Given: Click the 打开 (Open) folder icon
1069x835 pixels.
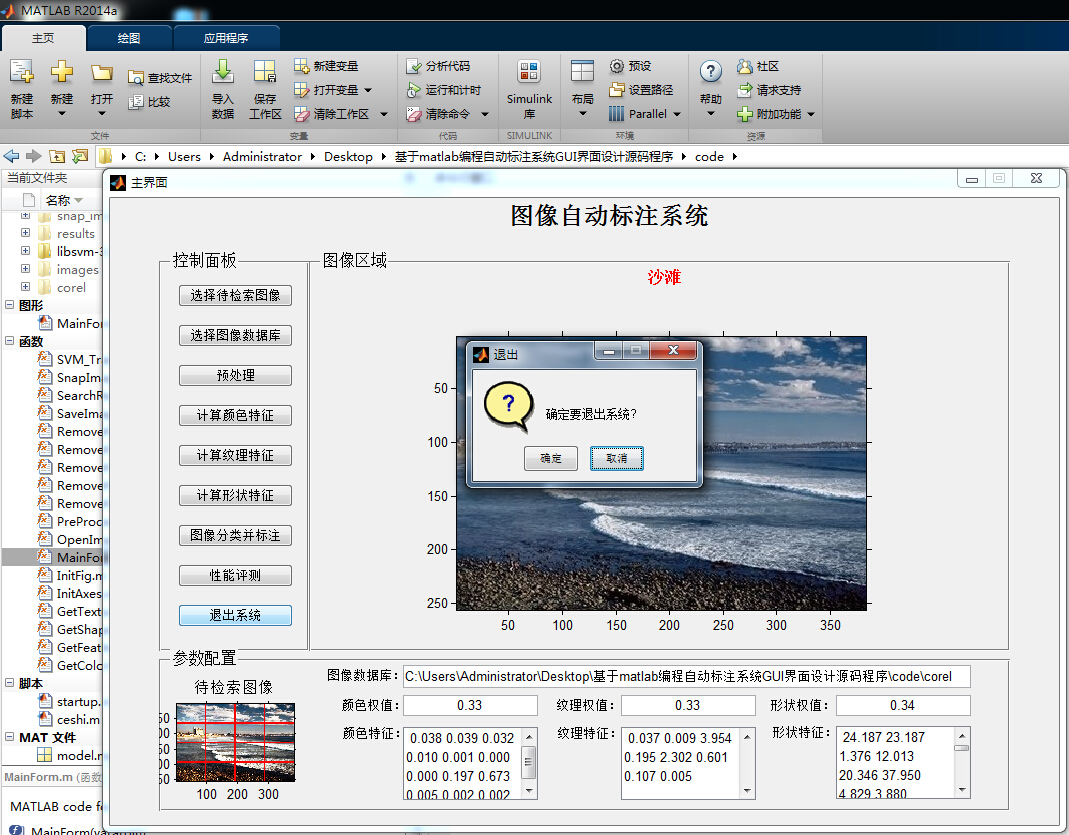Looking at the screenshot, I should [102, 73].
